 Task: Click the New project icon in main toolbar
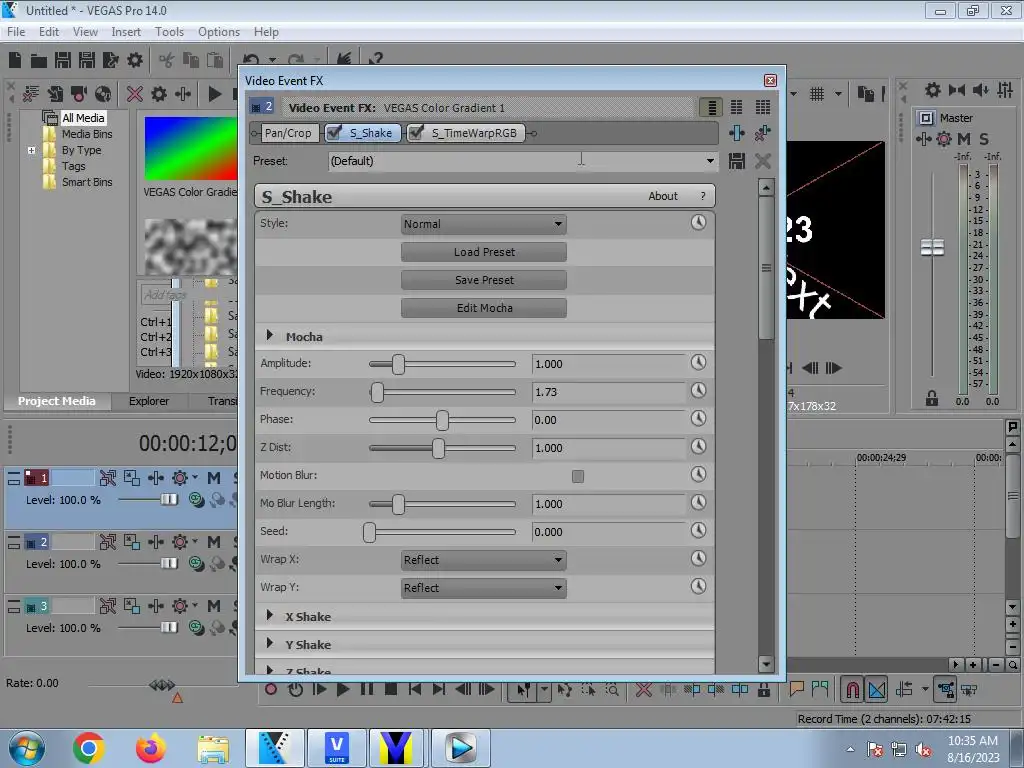(15, 60)
